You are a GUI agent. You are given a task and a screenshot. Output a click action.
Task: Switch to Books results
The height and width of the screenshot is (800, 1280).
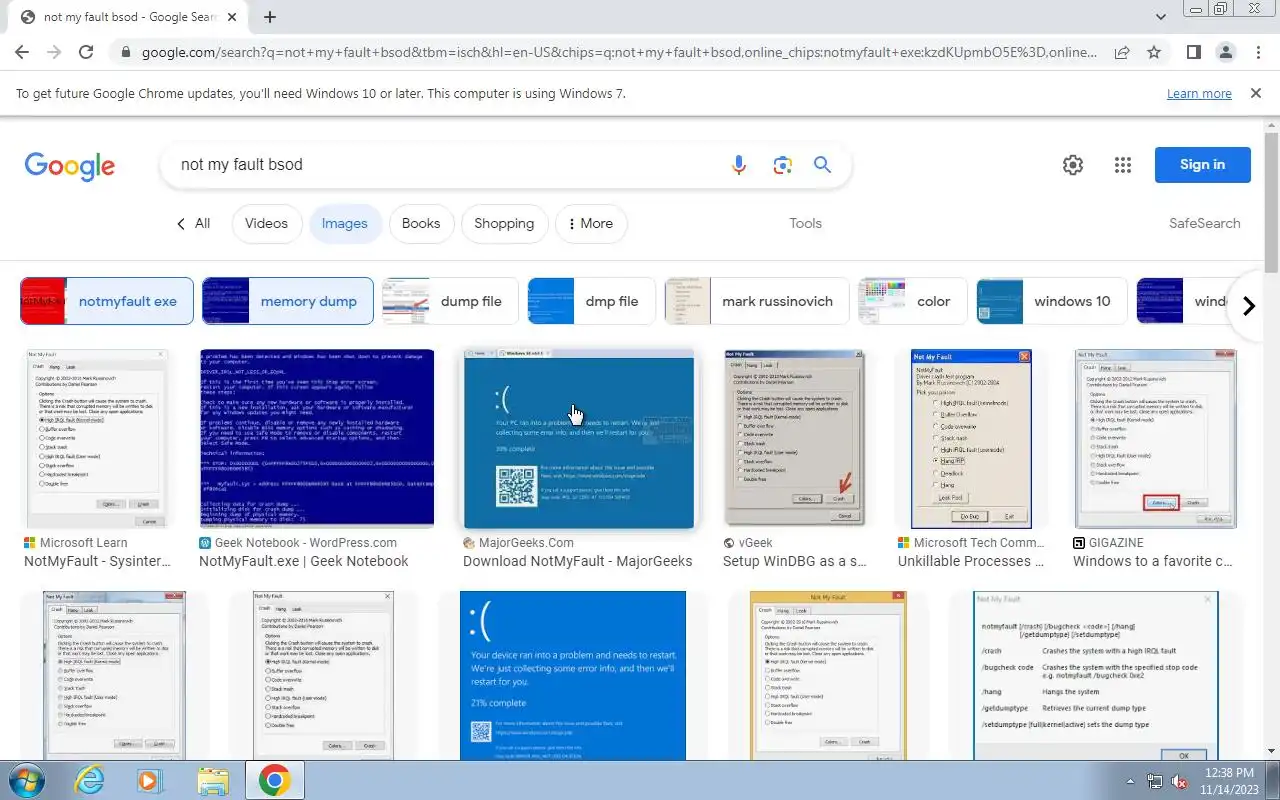click(421, 224)
